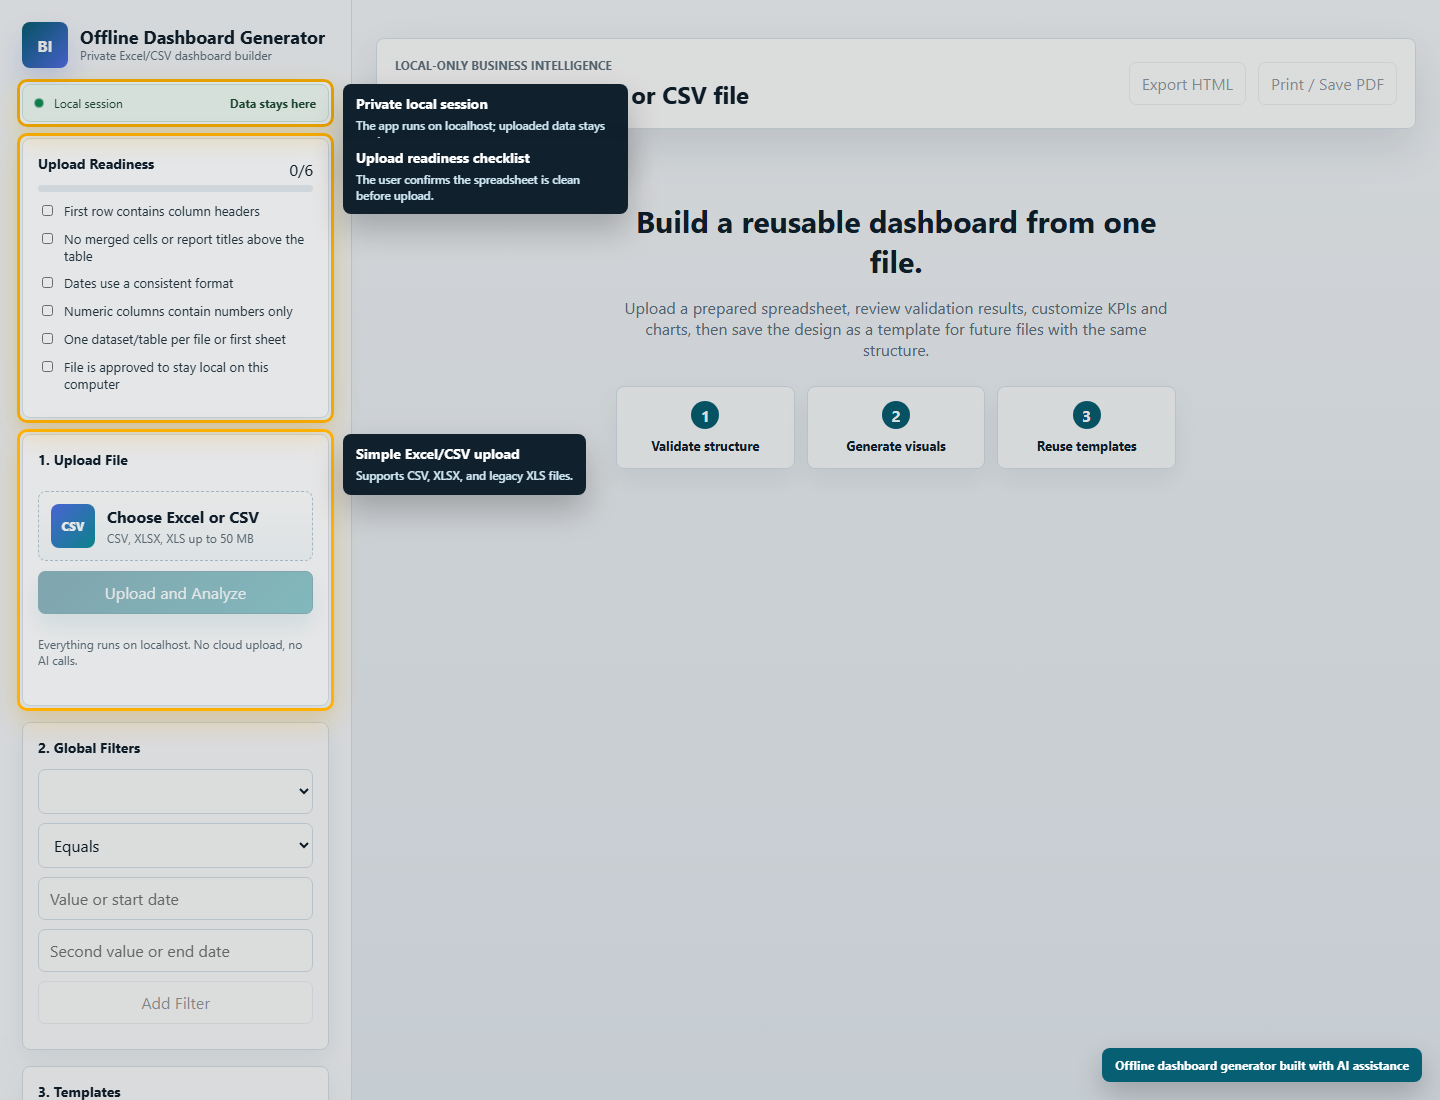The width and height of the screenshot is (1440, 1100).
Task: Click the '1. Upload File' heading
Action: coord(83,460)
